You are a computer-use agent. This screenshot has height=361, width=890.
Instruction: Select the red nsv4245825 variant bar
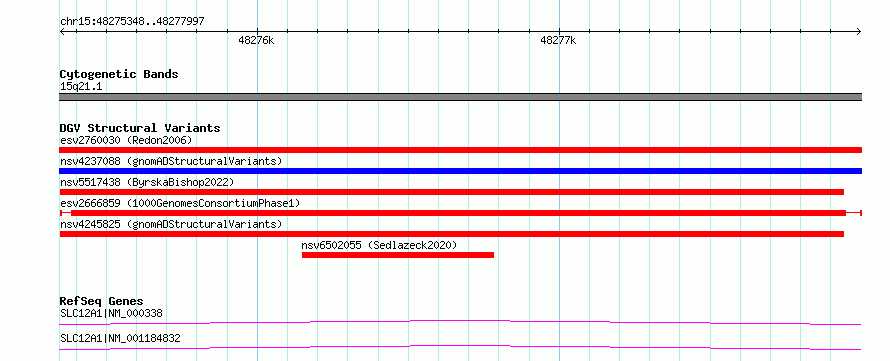tap(452, 234)
